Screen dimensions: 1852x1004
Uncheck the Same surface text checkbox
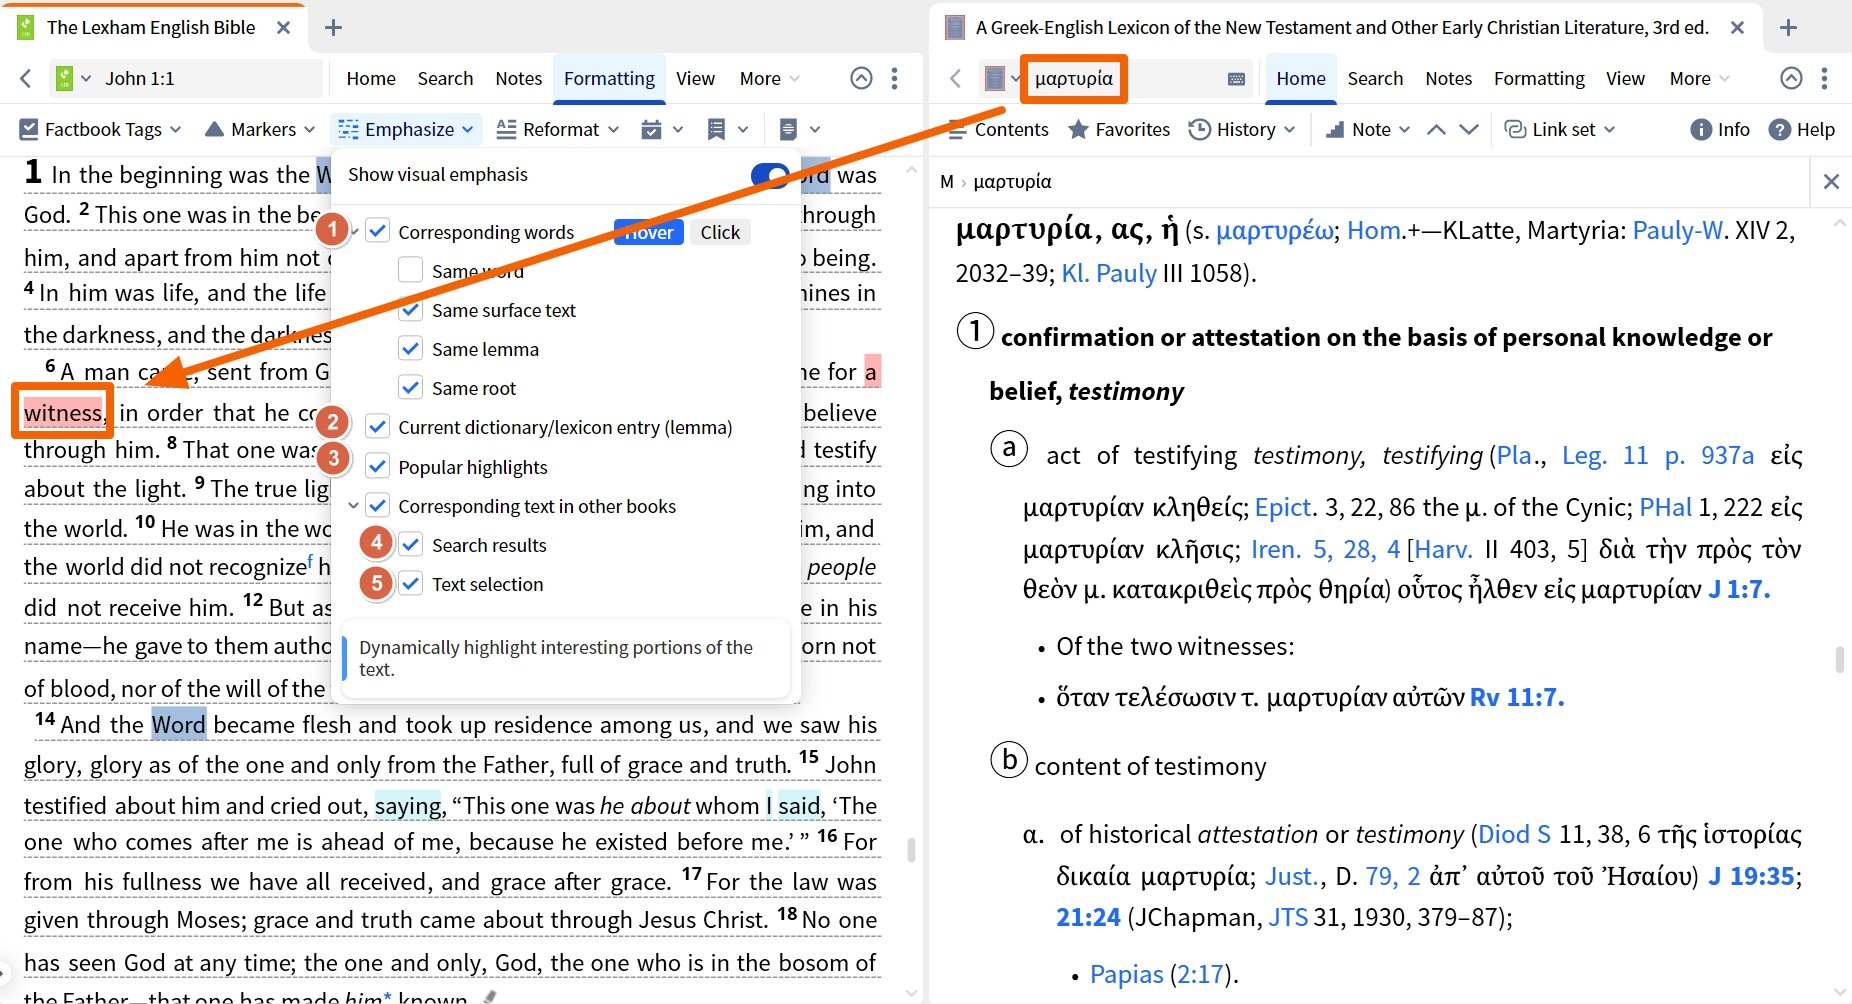(x=410, y=310)
